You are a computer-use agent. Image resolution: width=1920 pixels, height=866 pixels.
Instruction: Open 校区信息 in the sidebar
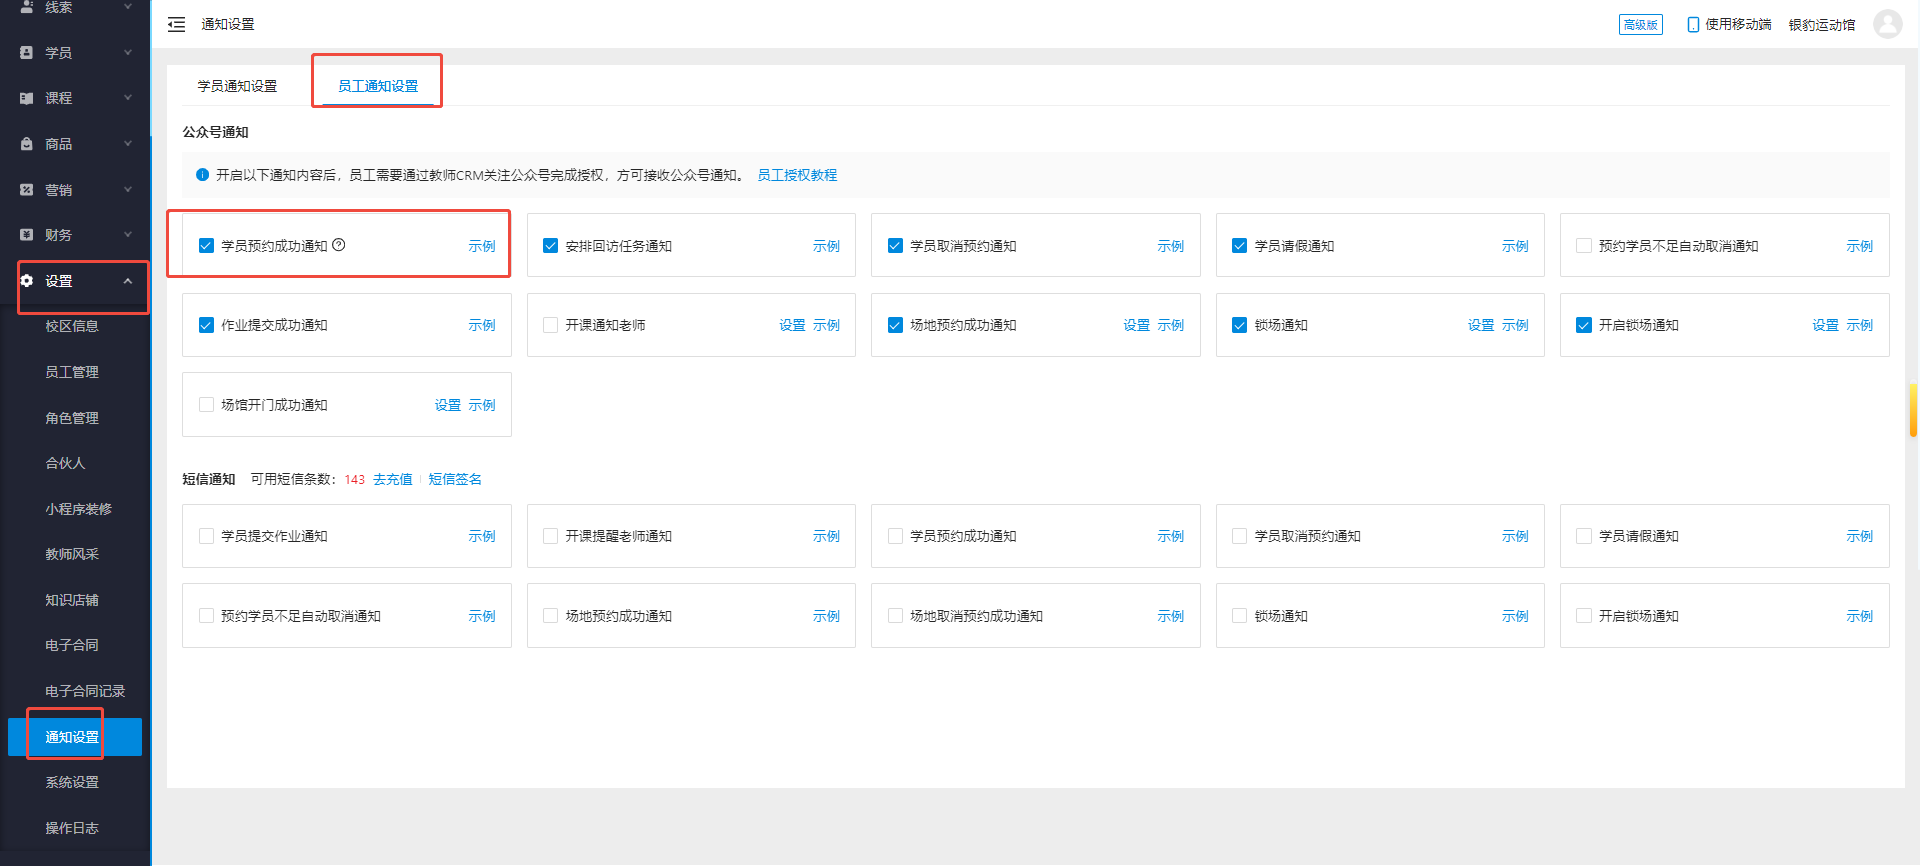(72, 326)
